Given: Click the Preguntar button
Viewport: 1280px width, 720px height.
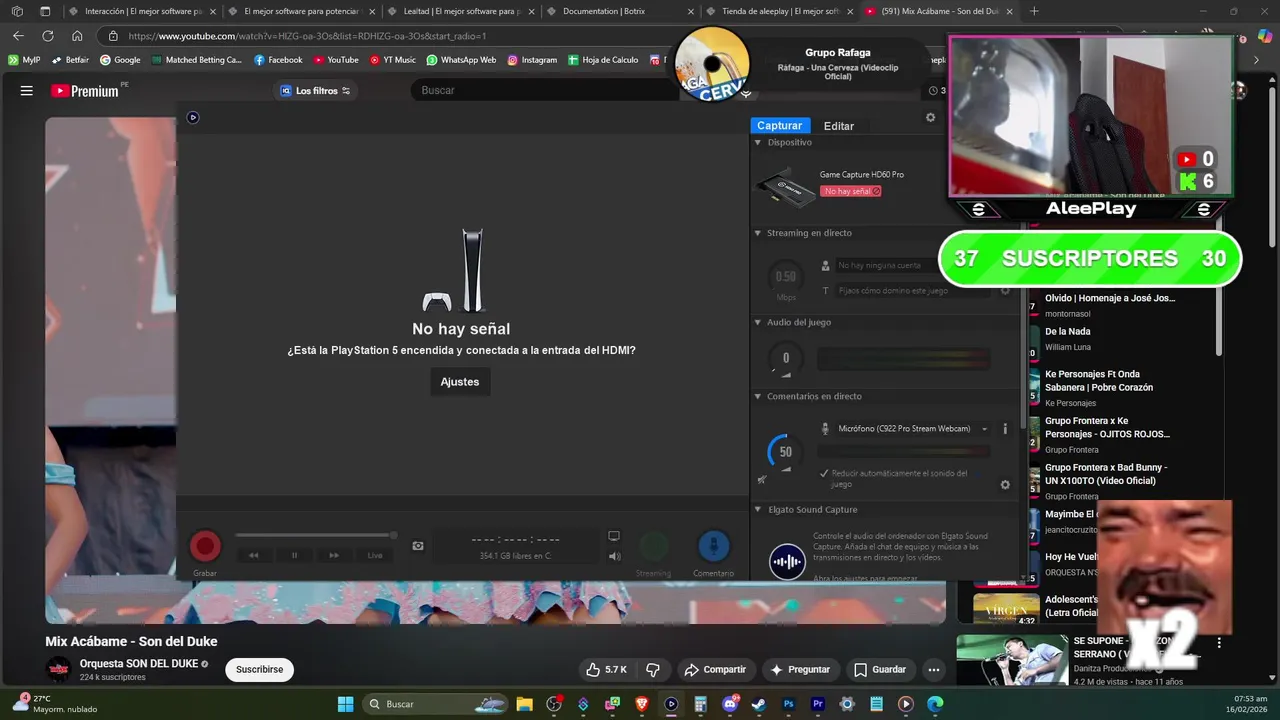Looking at the screenshot, I should [x=800, y=670].
